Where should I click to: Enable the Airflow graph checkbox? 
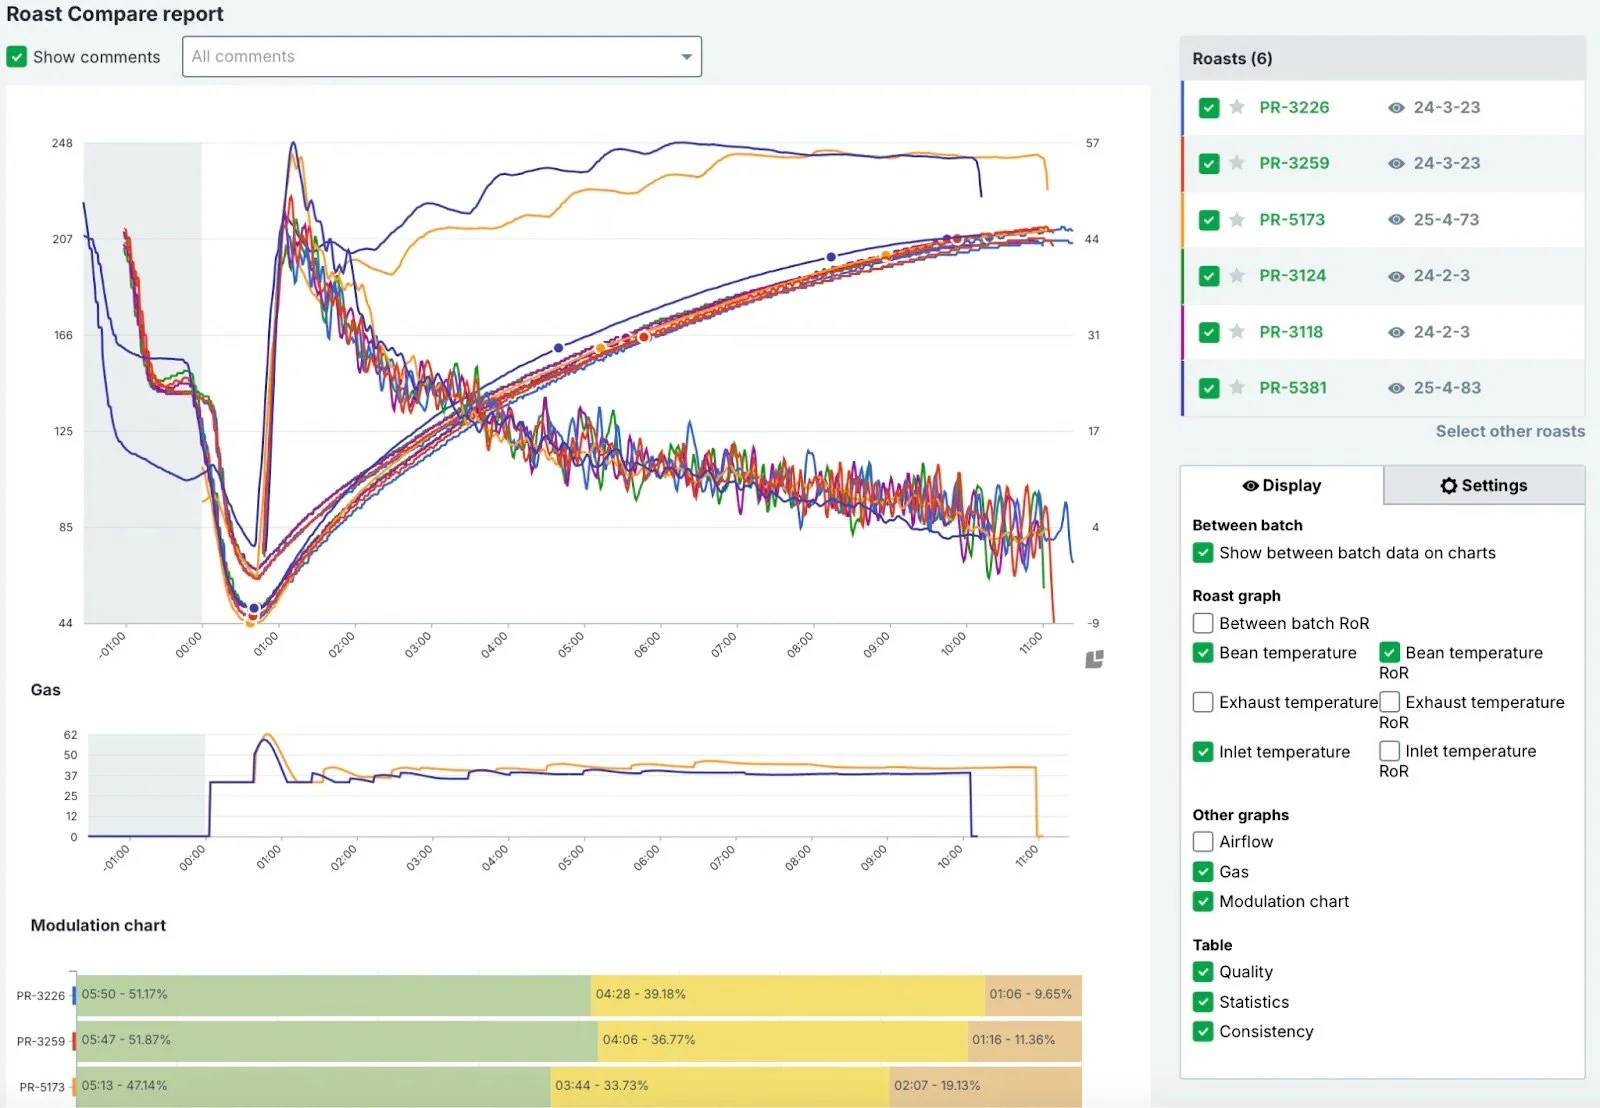tap(1203, 841)
